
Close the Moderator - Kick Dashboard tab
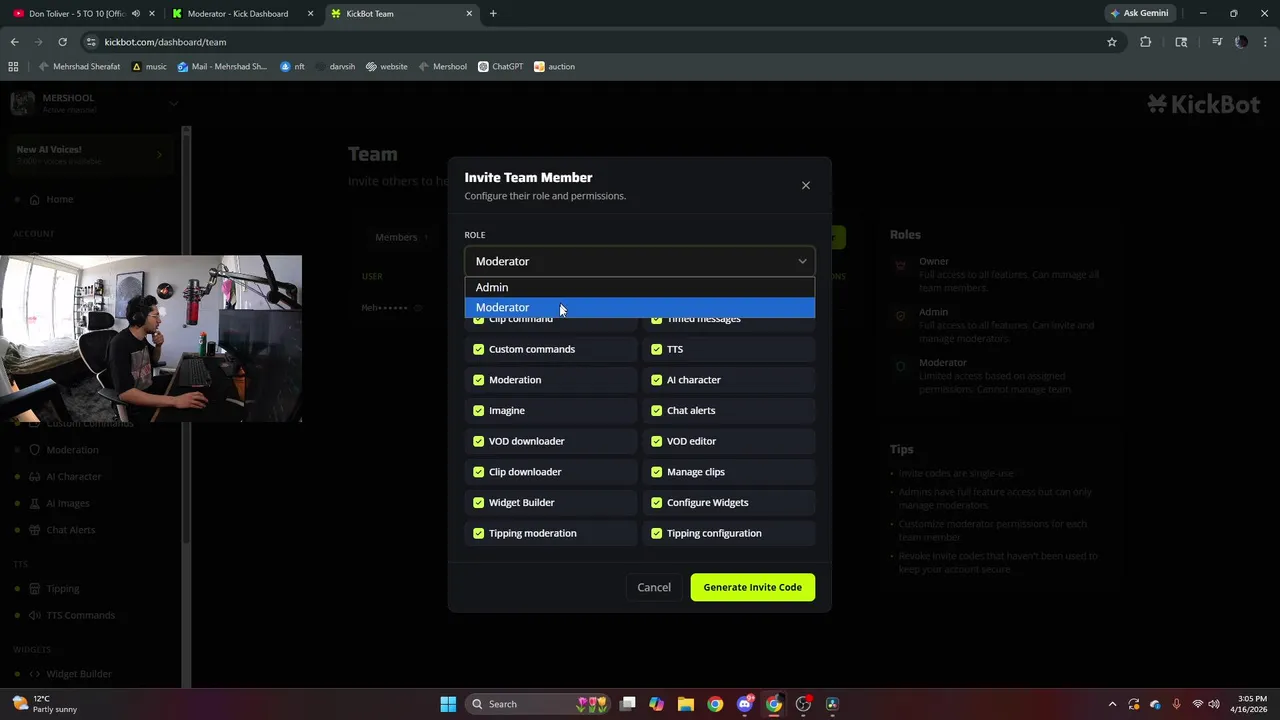[x=310, y=14]
